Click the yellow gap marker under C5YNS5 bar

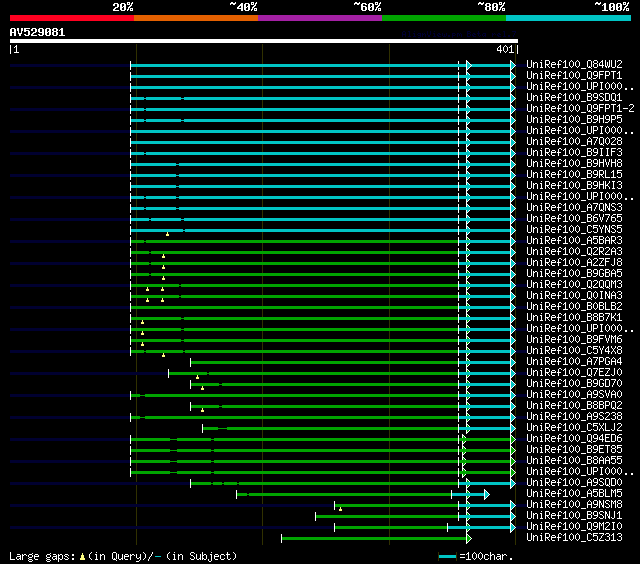click(x=167, y=234)
